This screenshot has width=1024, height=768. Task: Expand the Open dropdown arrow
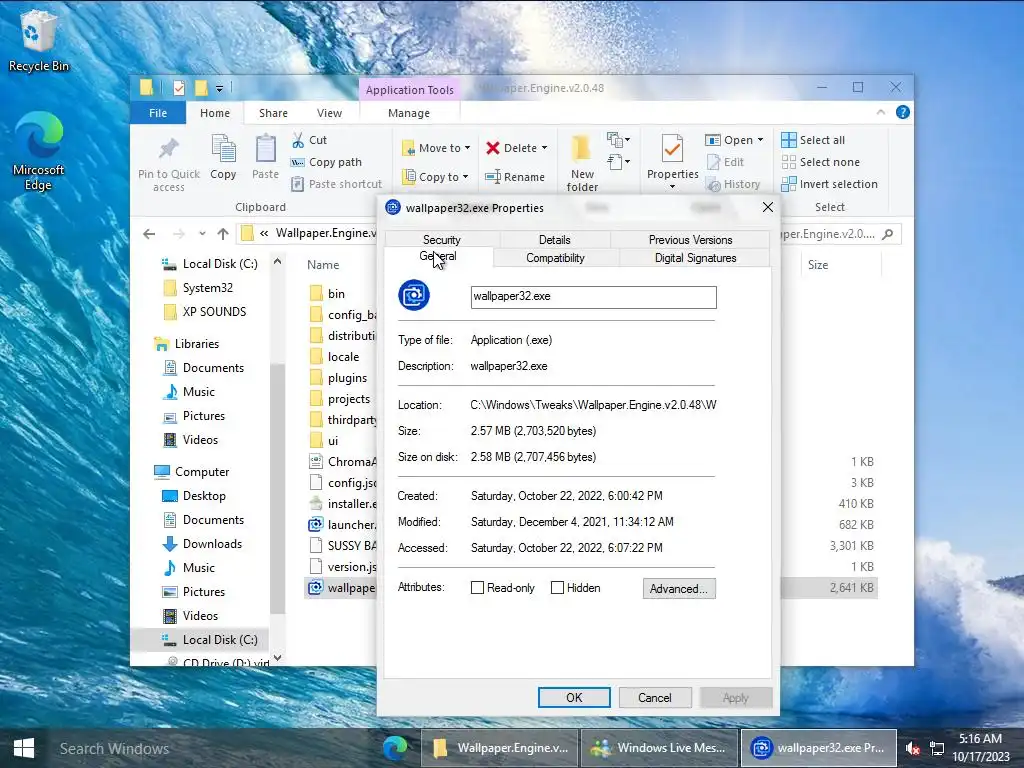coord(760,140)
